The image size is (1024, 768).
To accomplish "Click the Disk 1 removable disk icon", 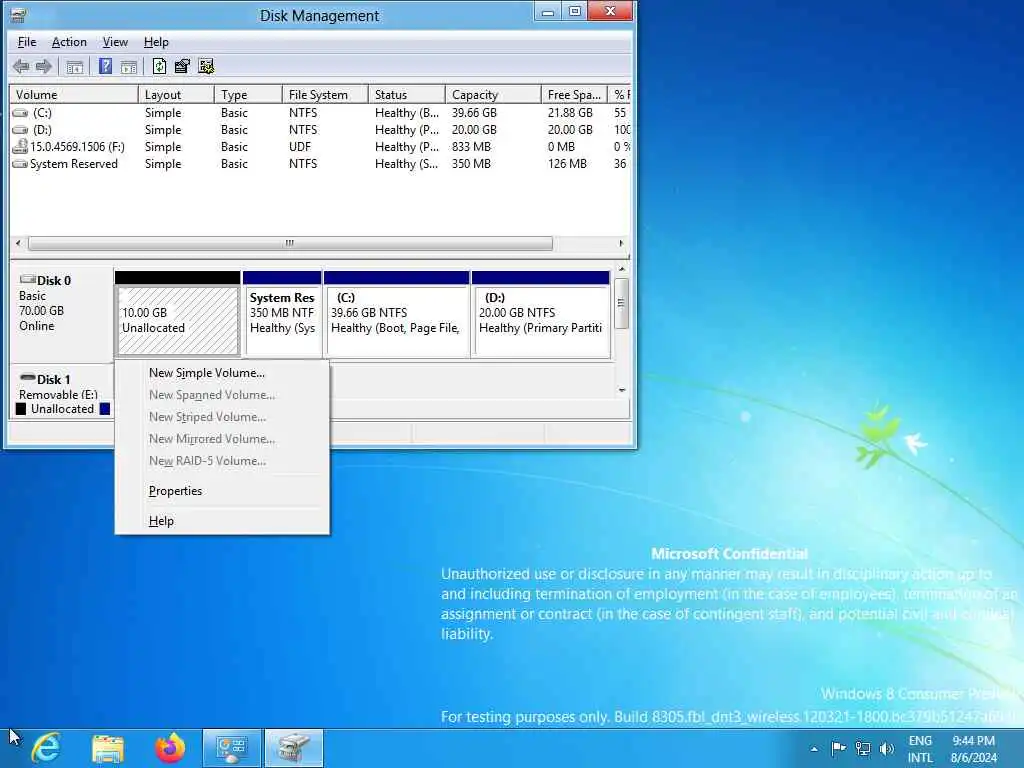I will [27, 378].
